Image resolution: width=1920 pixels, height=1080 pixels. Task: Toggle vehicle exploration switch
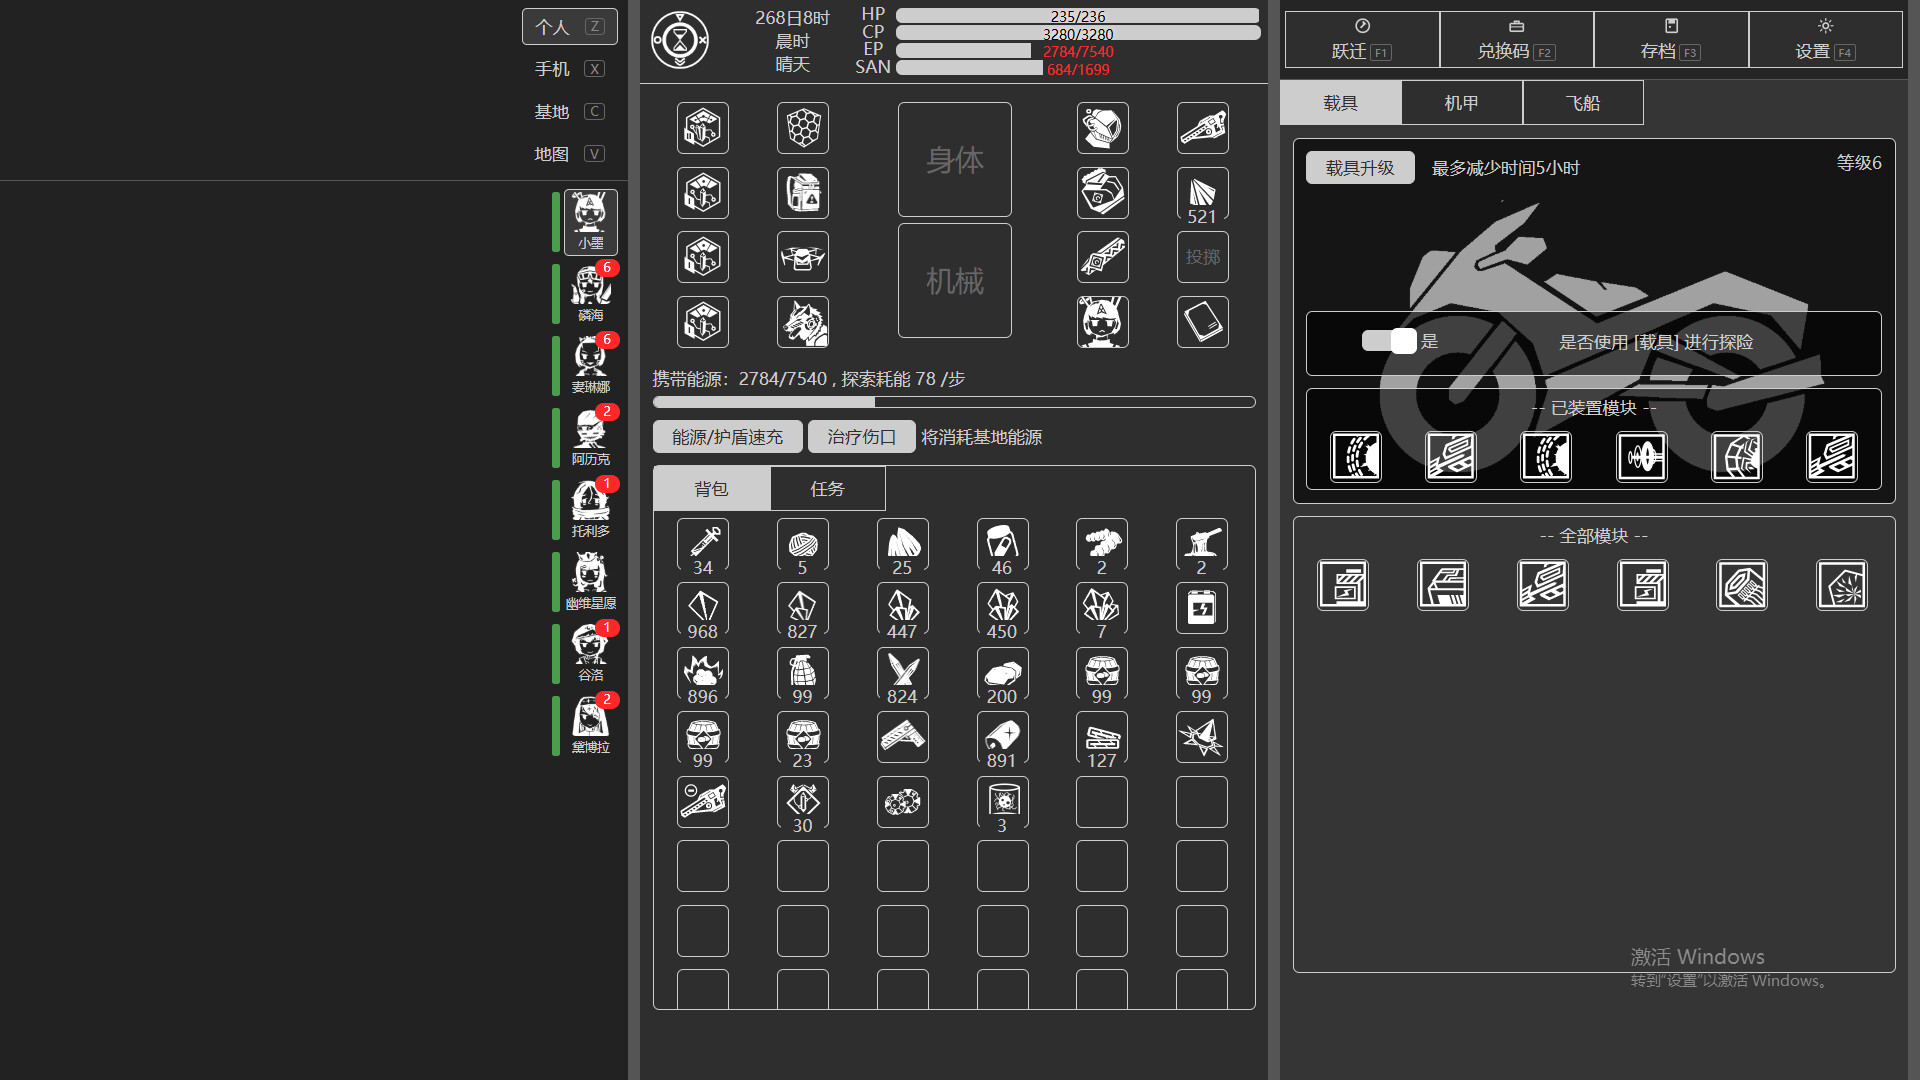(1389, 341)
